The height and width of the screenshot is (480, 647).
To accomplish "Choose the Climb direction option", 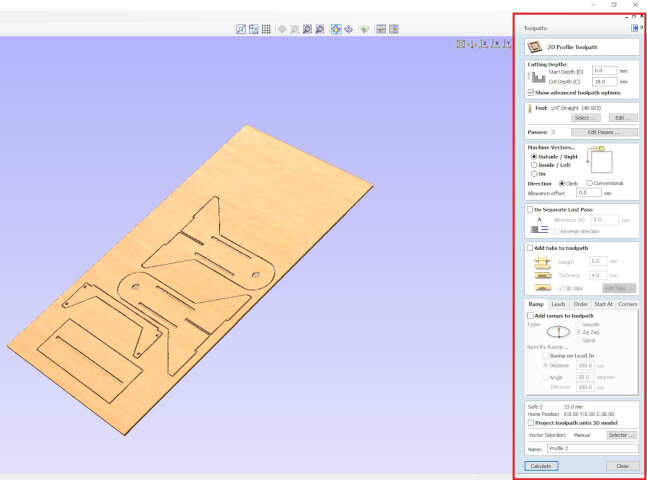I will point(562,183).
